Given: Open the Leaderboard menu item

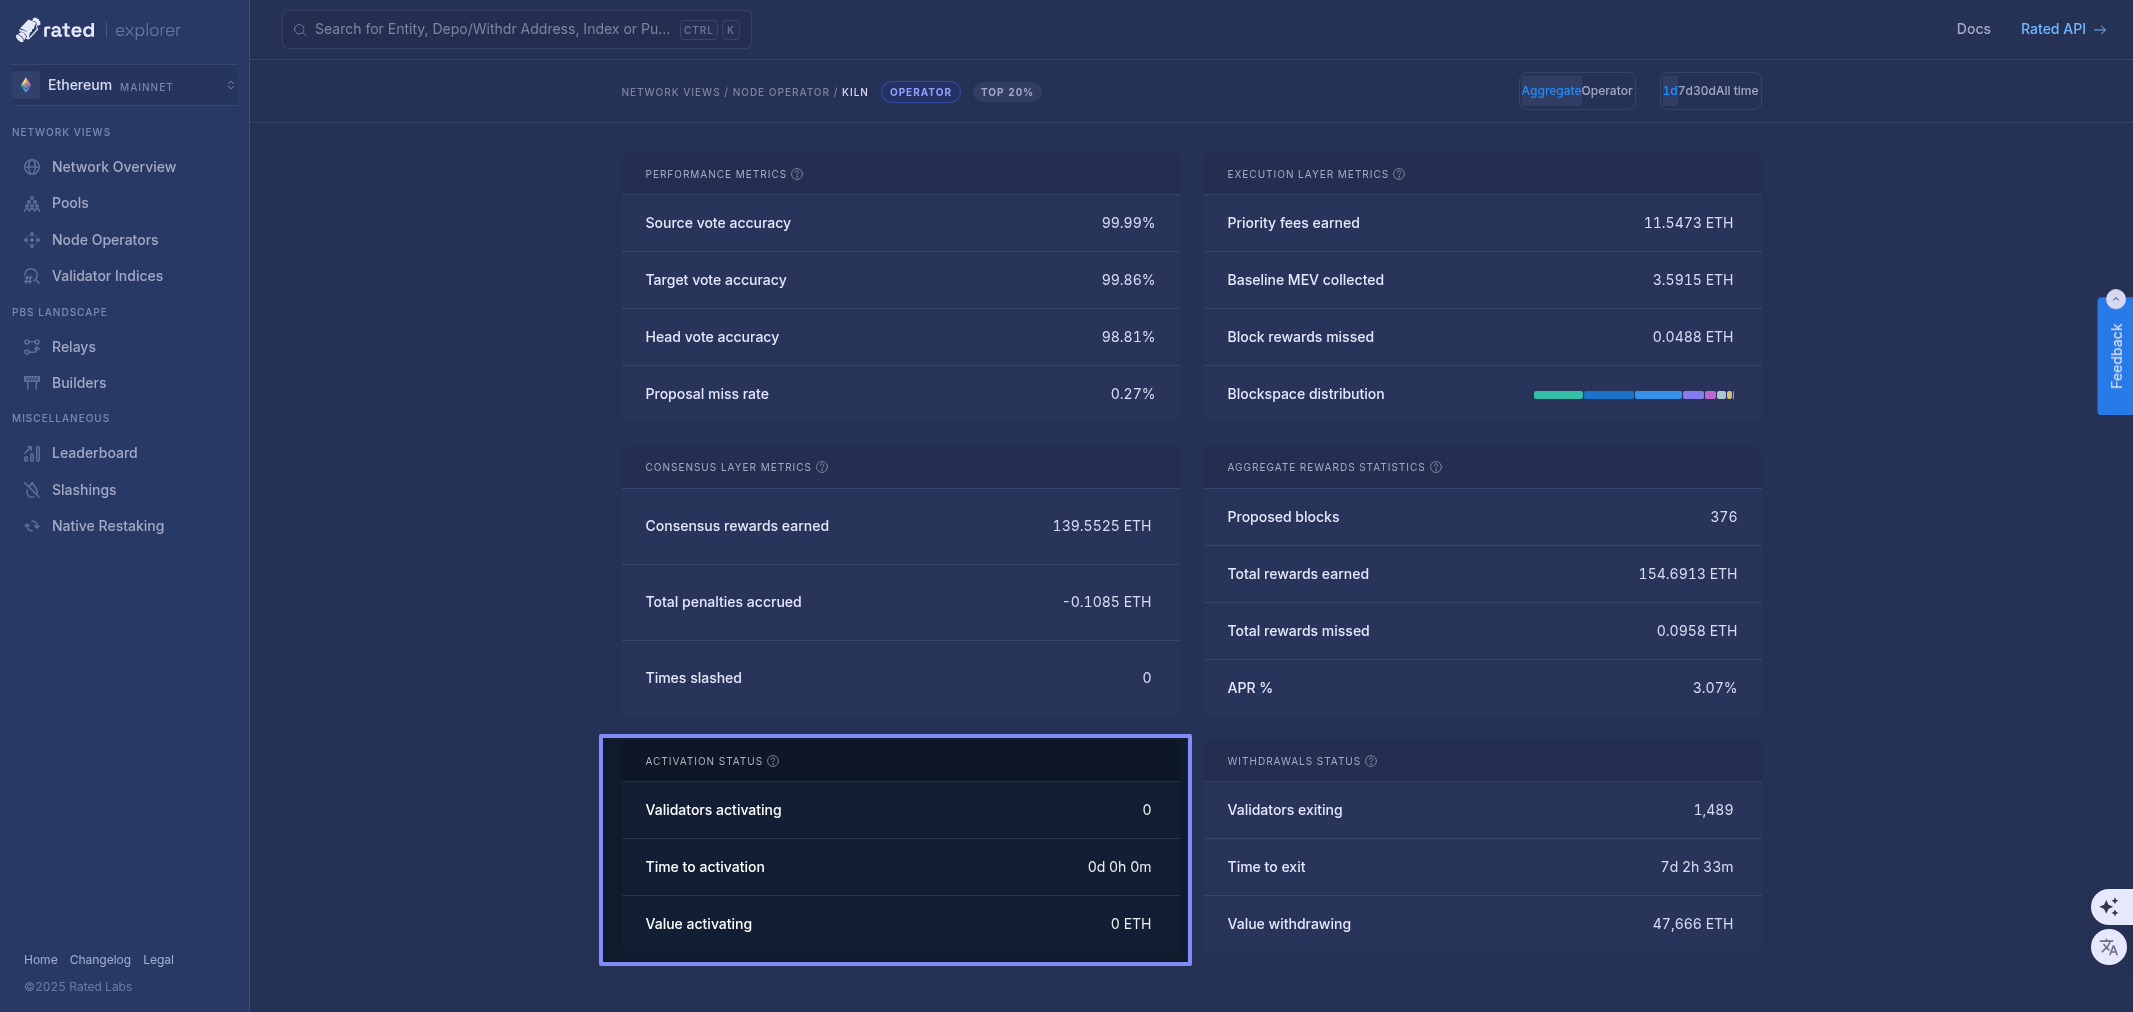Looking at the screenshot, I should (95, 453).
